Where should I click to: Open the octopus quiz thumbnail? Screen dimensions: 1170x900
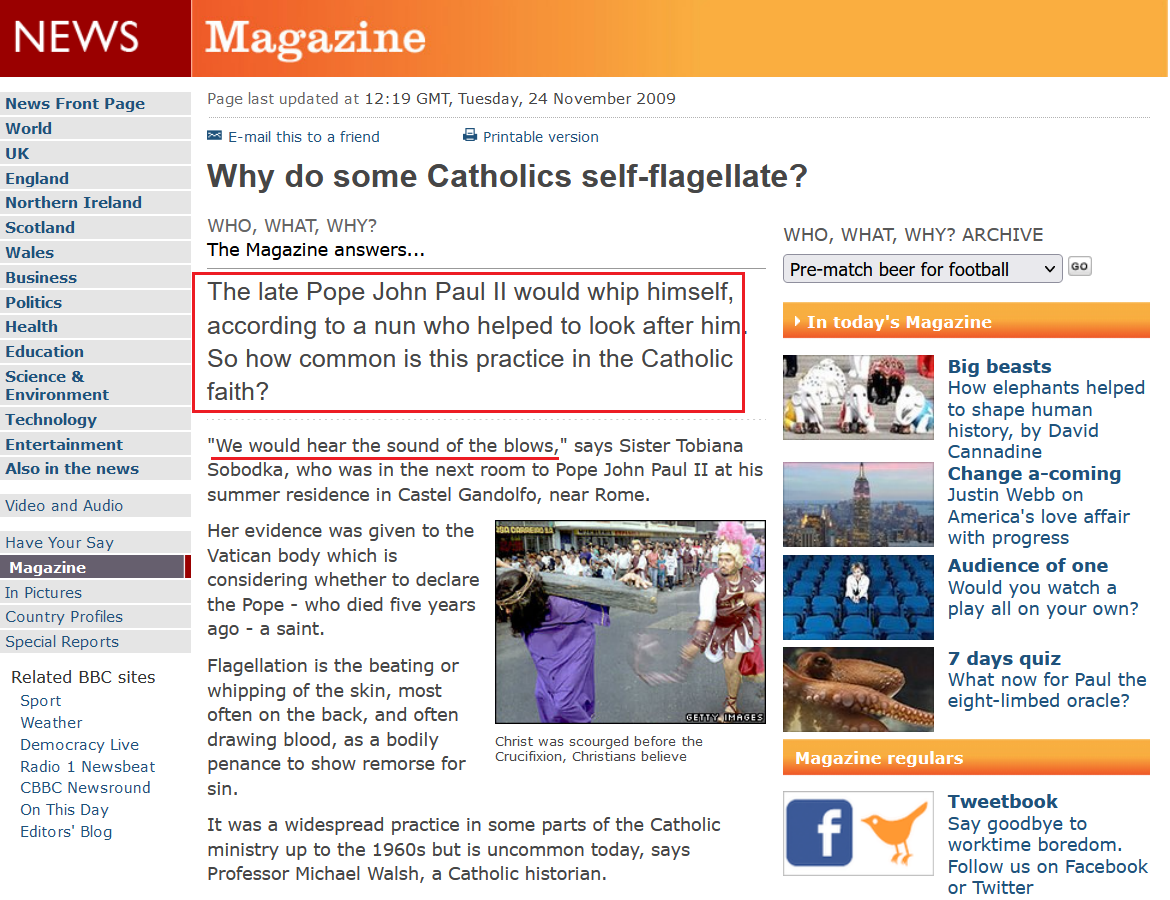pyautogui.click(x=858, y=689)
